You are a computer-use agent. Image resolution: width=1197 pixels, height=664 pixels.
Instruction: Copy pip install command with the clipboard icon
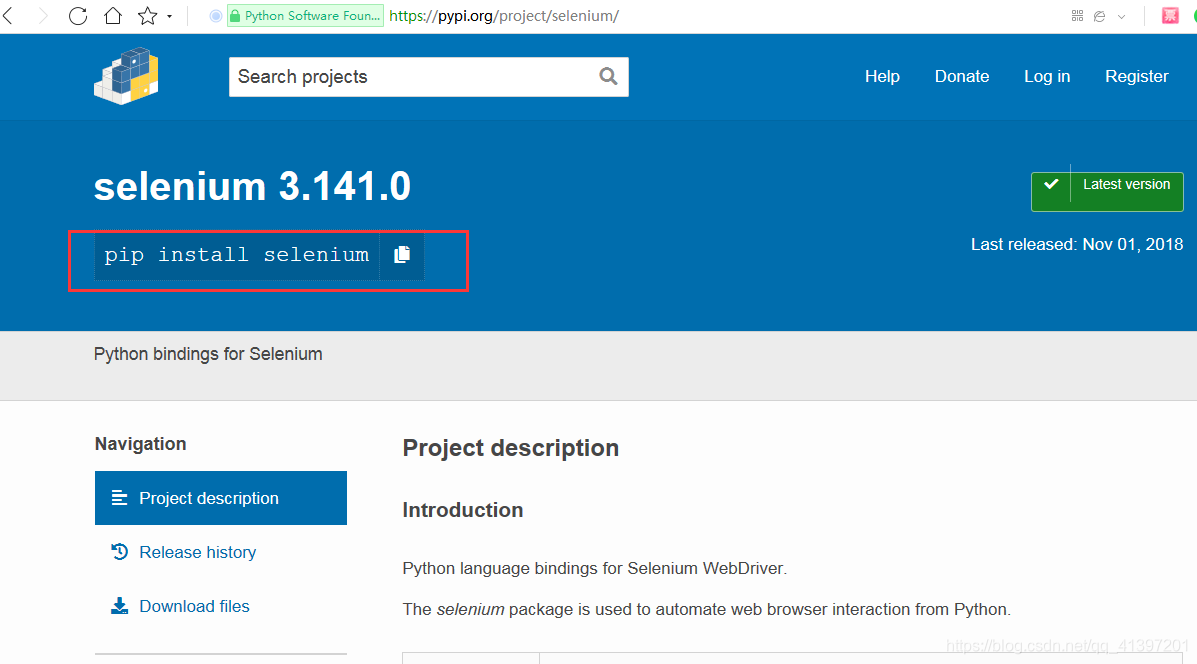(x=402, y=255)
